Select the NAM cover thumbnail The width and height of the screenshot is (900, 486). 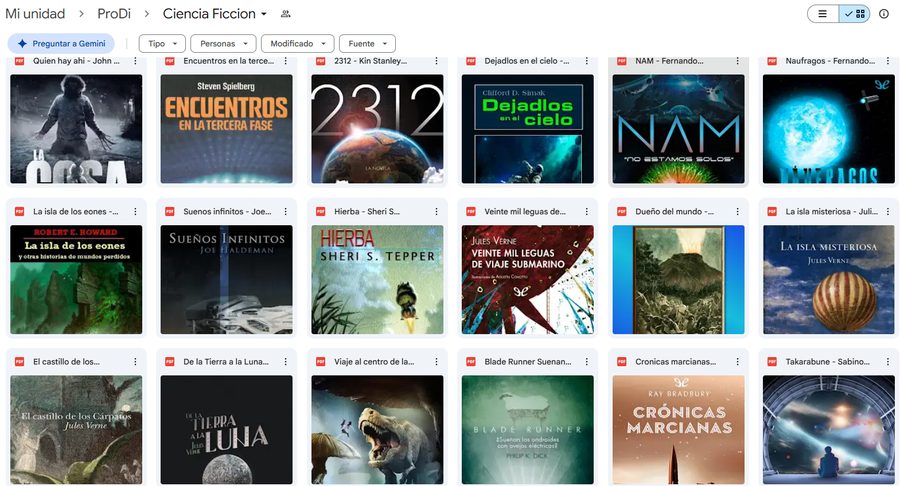(678, 129)
